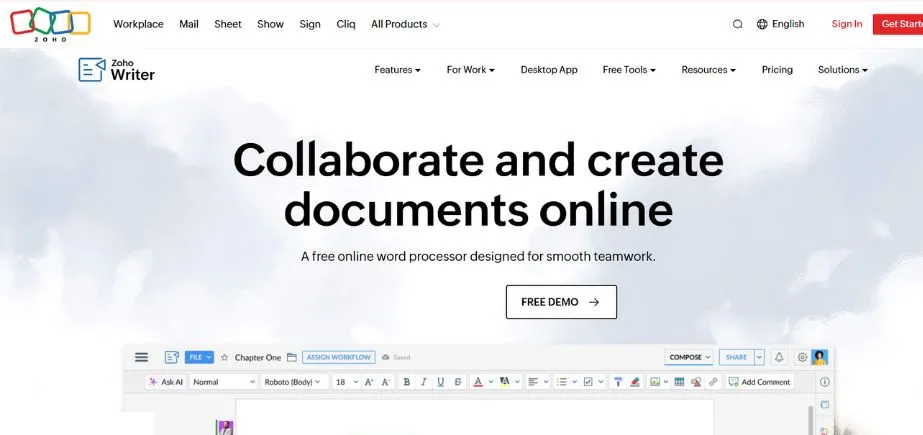Click the bullet list icon
The image size is (923, 435).
(x=562, y=382)
